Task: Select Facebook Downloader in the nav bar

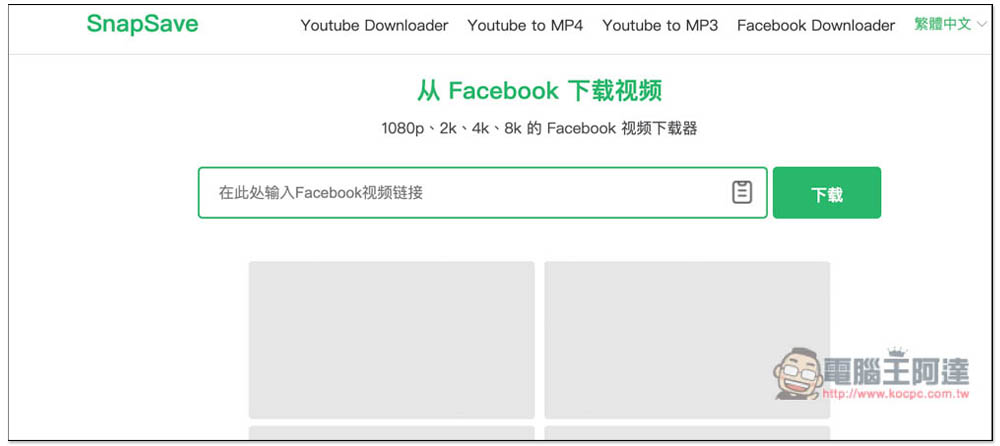Action: [x=816, y=26]
